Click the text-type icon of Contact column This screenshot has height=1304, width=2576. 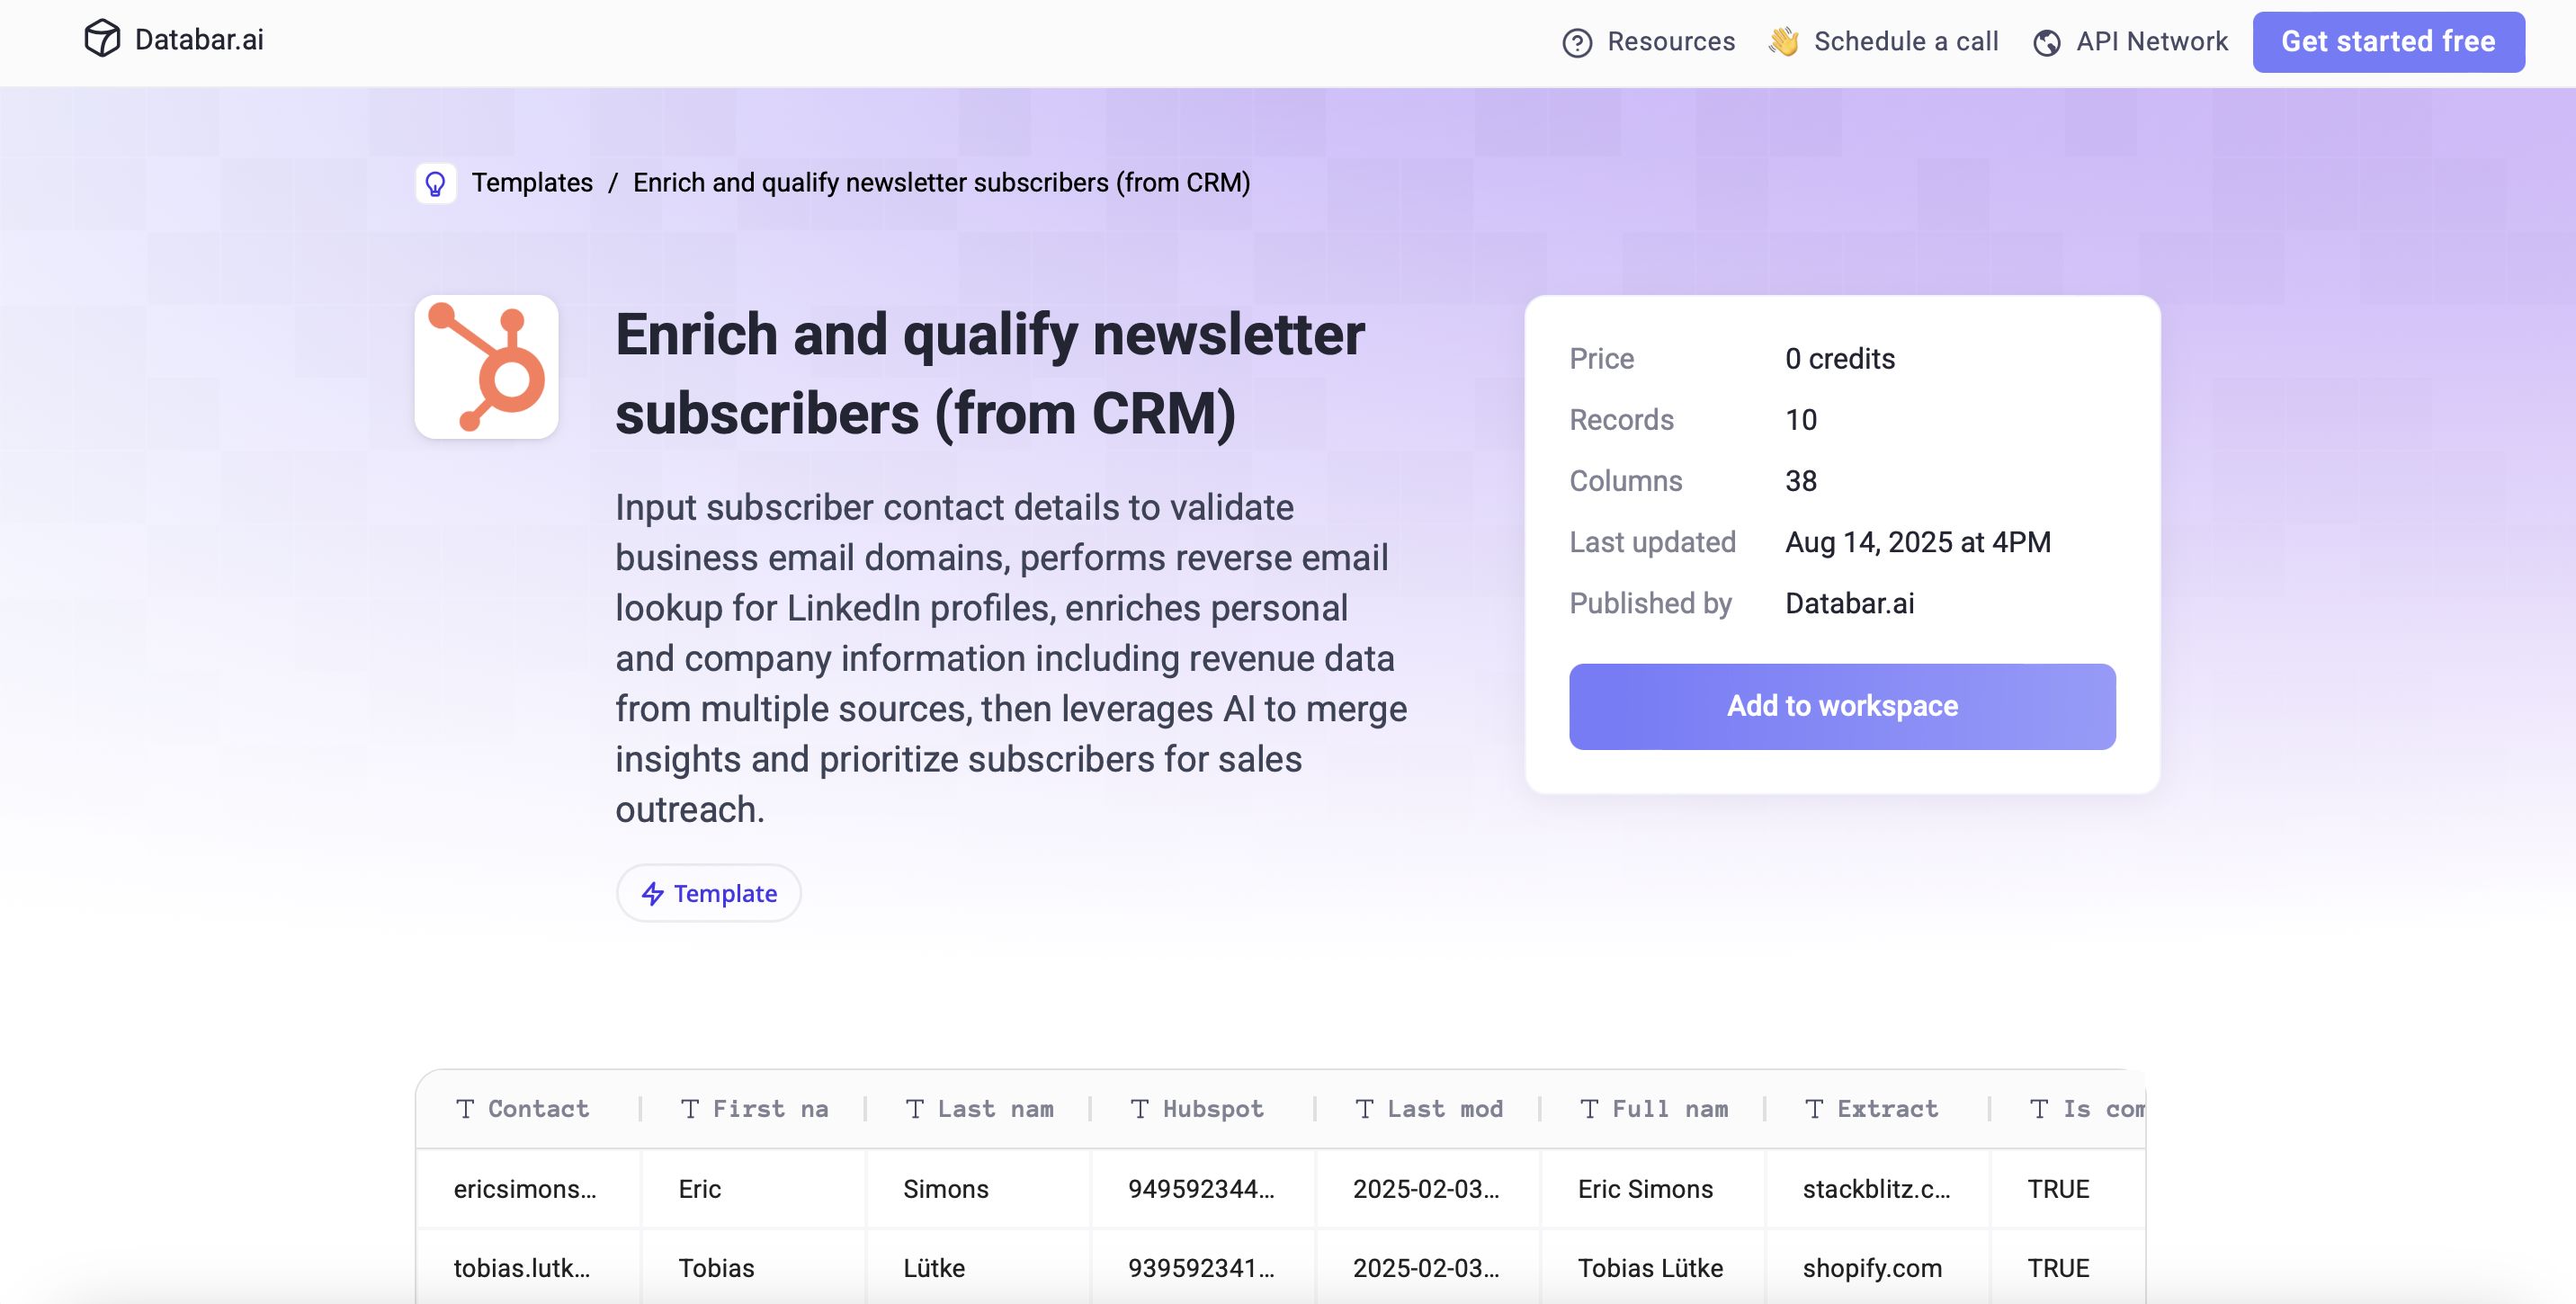(x=465, y=1108)
